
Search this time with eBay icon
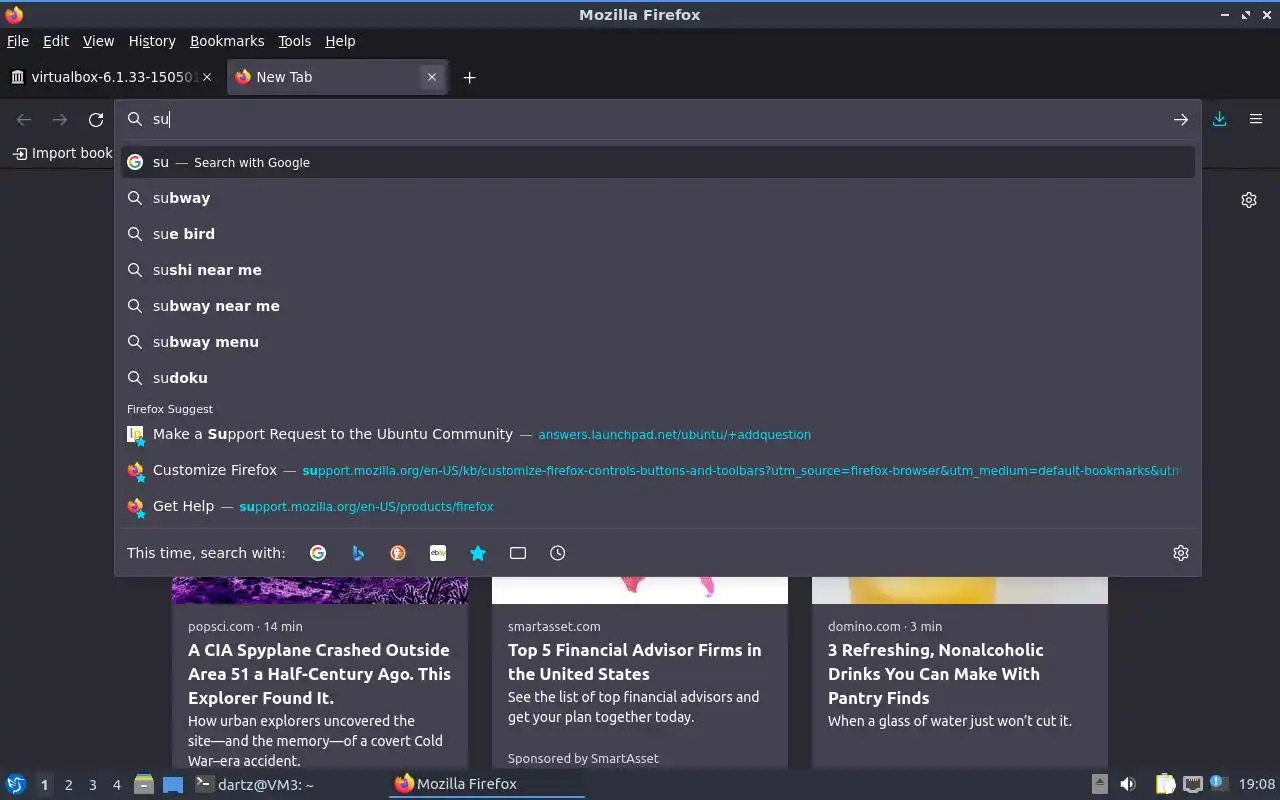[438, 553]
